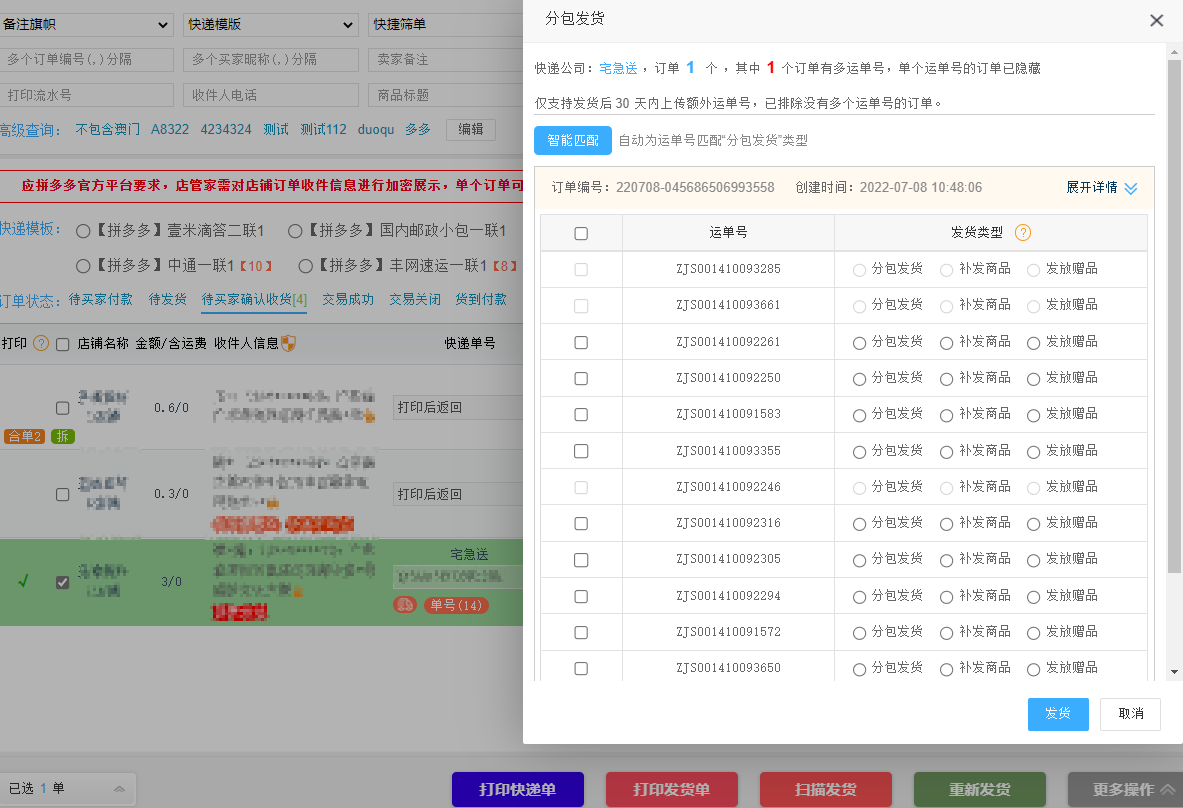Click the orange 合单2 merge tag
1183x808 pixels.
(25, 436)
